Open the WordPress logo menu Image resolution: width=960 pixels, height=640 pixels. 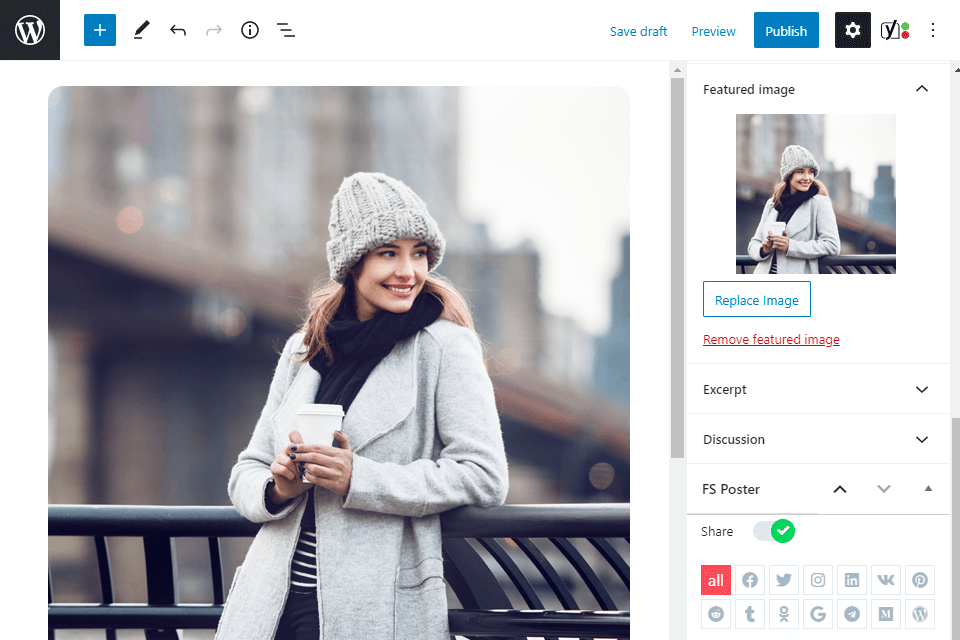click(30, 30)
